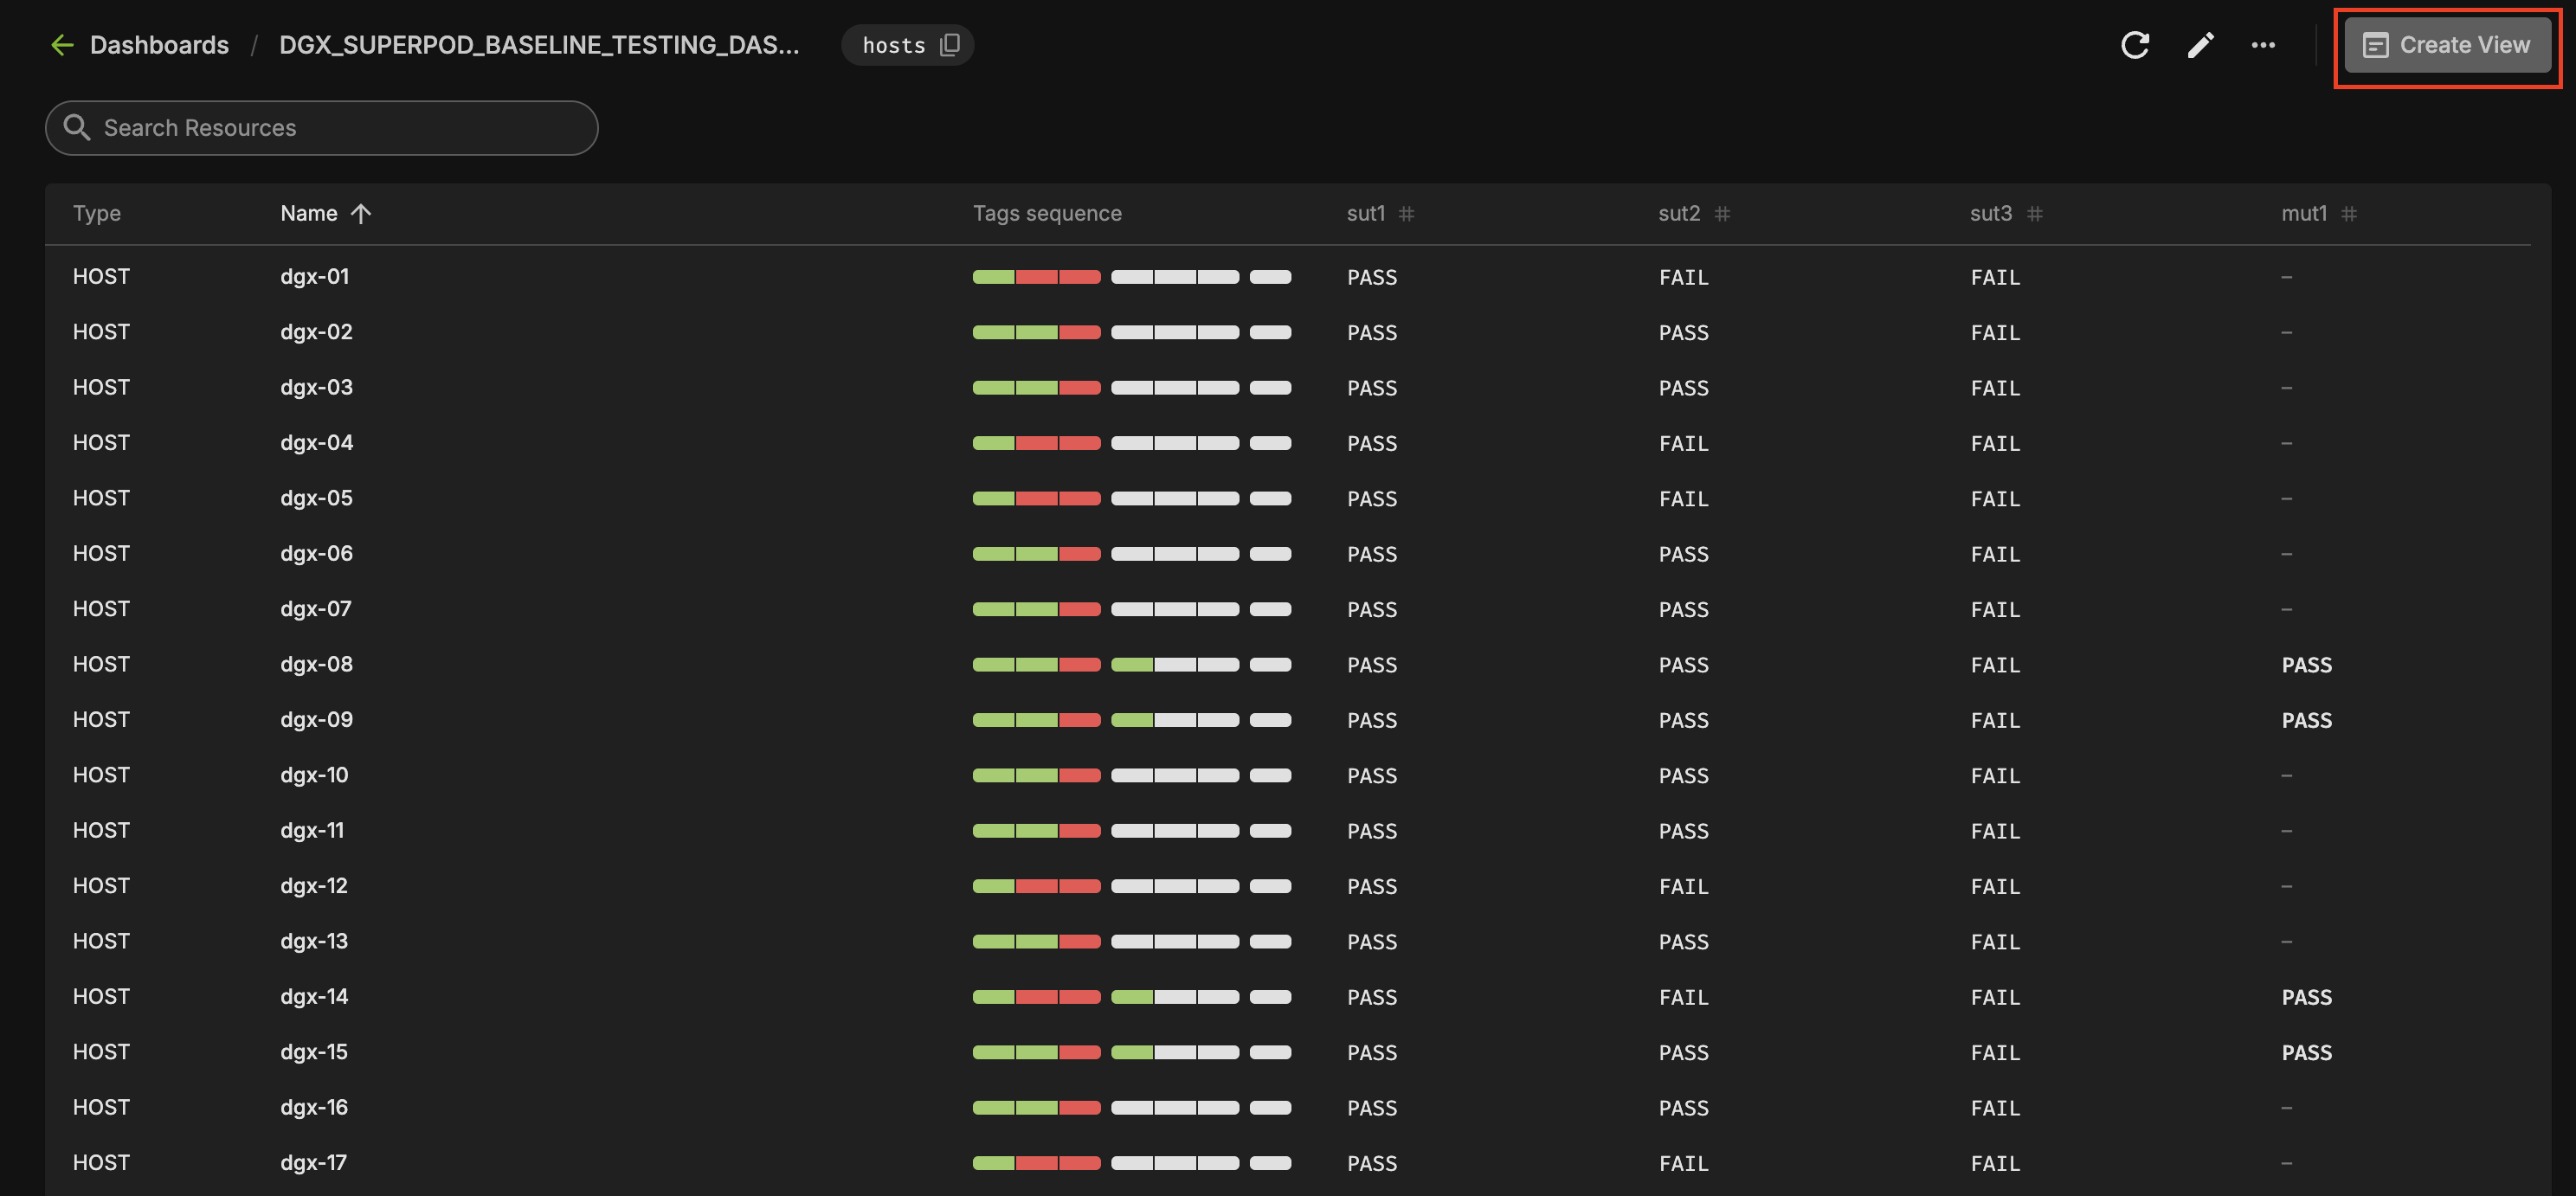Open edit mode via the pencil icon
Screen dimensions: 2576x1196
pyautogui.click(x=2200, y=45)
